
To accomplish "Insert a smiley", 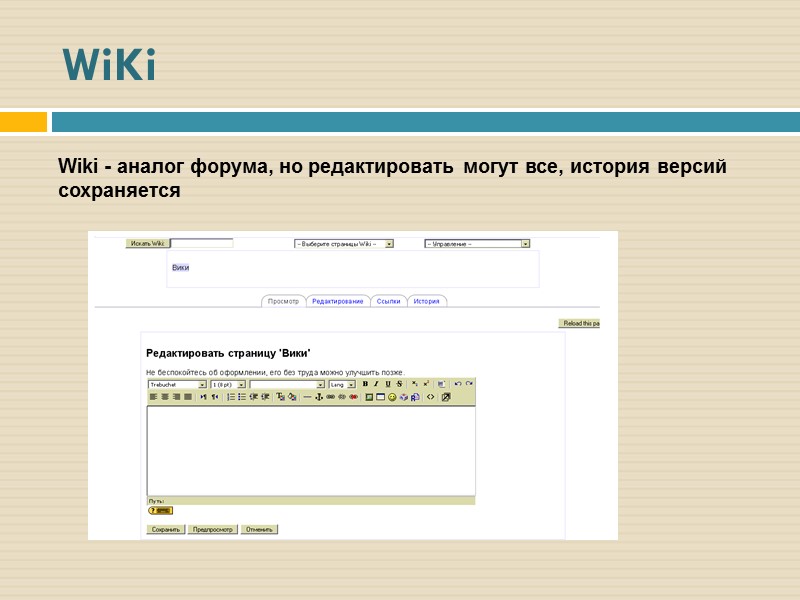I will pos(392,397).
